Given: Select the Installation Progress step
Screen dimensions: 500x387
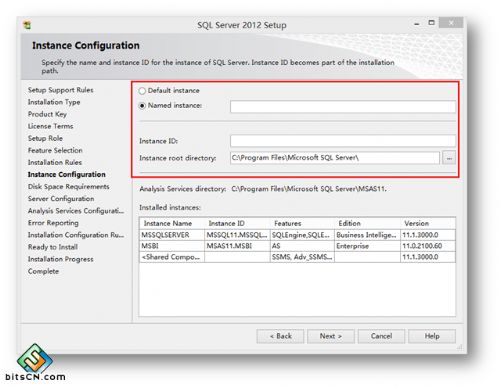Looking at the screenshot, I should tap(61, 259).
